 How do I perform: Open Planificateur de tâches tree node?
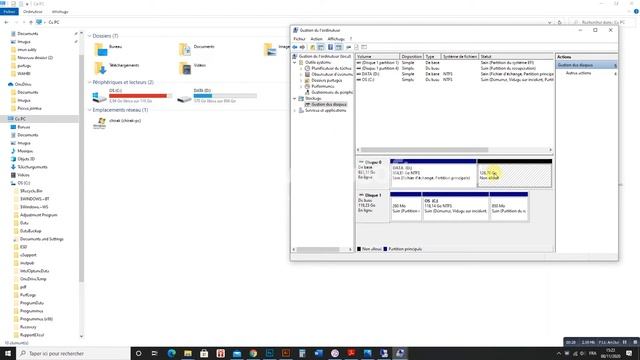pos(331,69)
